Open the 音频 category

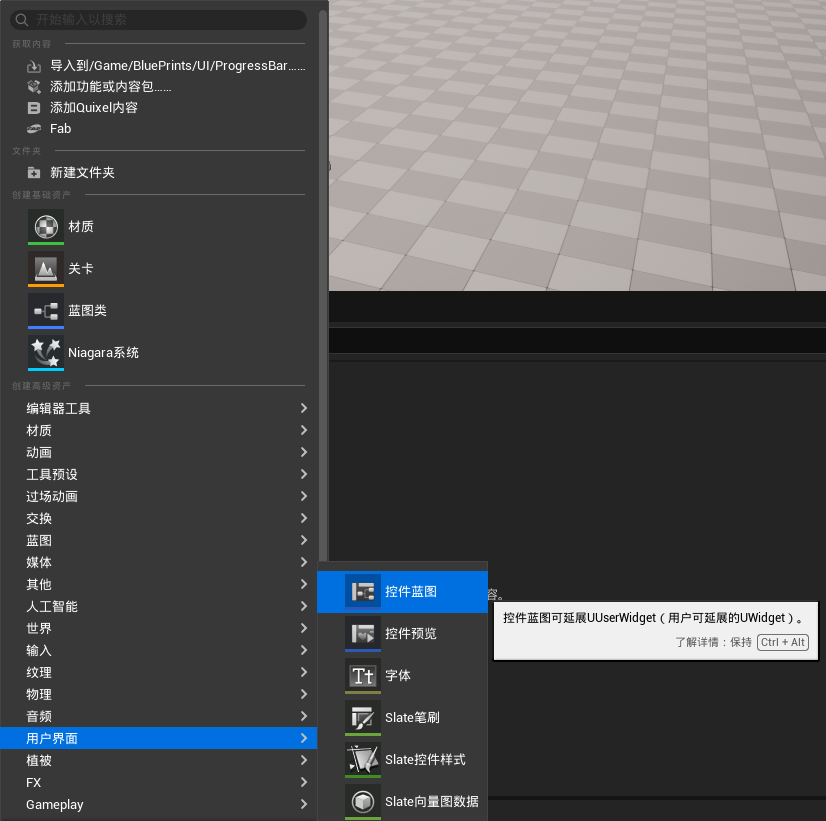(x=159, y=716)
